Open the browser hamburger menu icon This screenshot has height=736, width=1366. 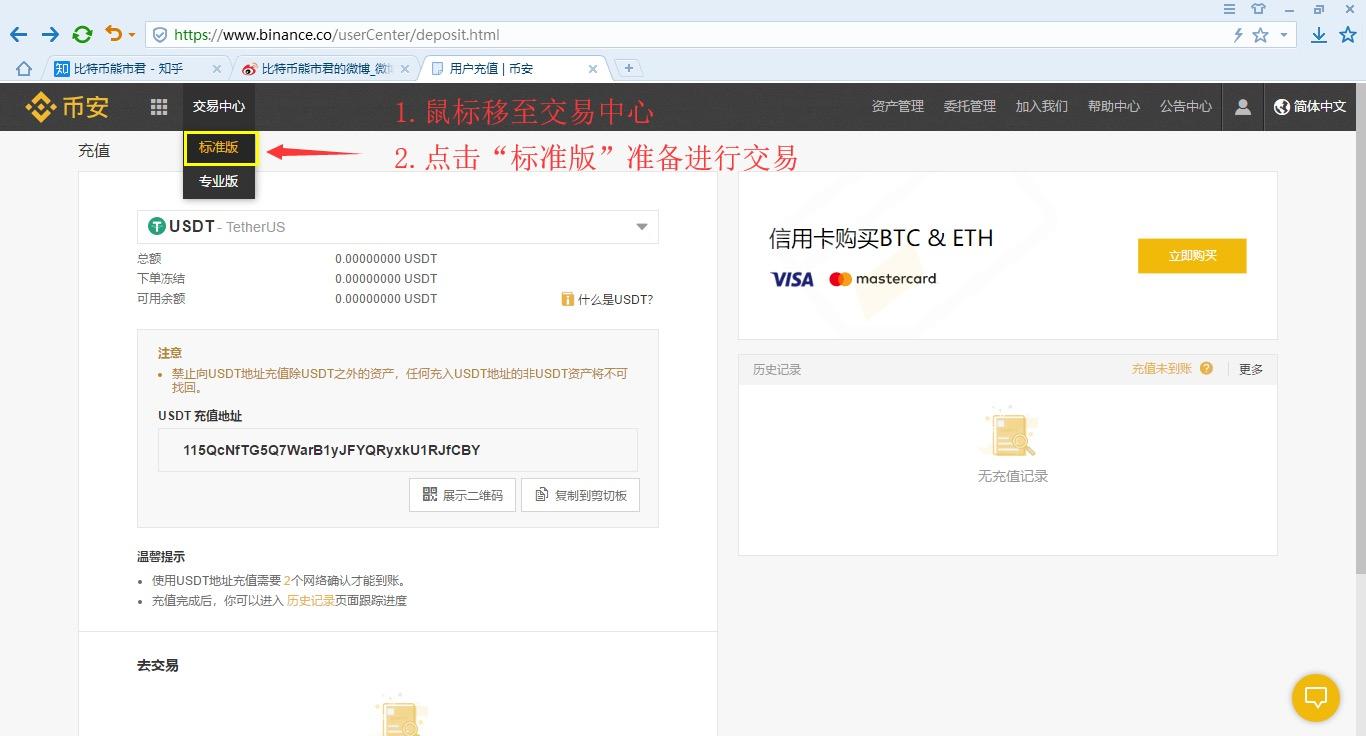click(x=1230, y=9)
